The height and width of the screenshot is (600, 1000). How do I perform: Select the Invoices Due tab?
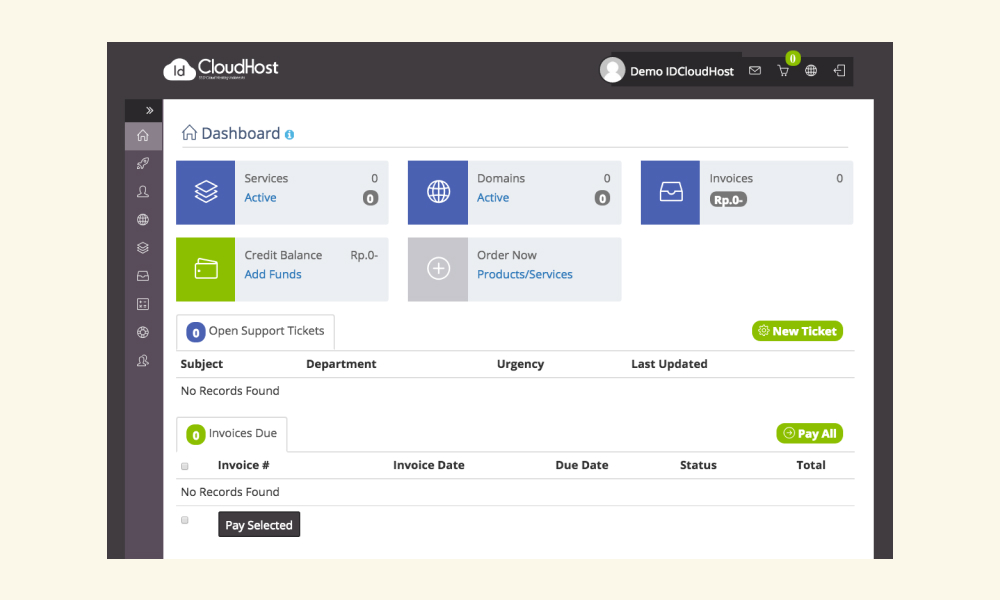point(232,434)
